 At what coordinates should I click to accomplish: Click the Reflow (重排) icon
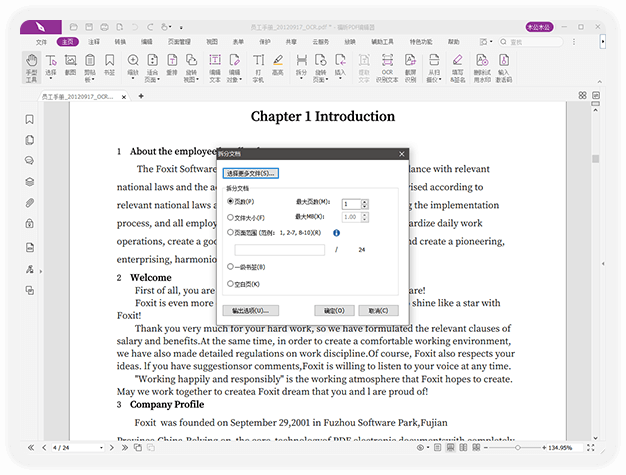point(172,61)
